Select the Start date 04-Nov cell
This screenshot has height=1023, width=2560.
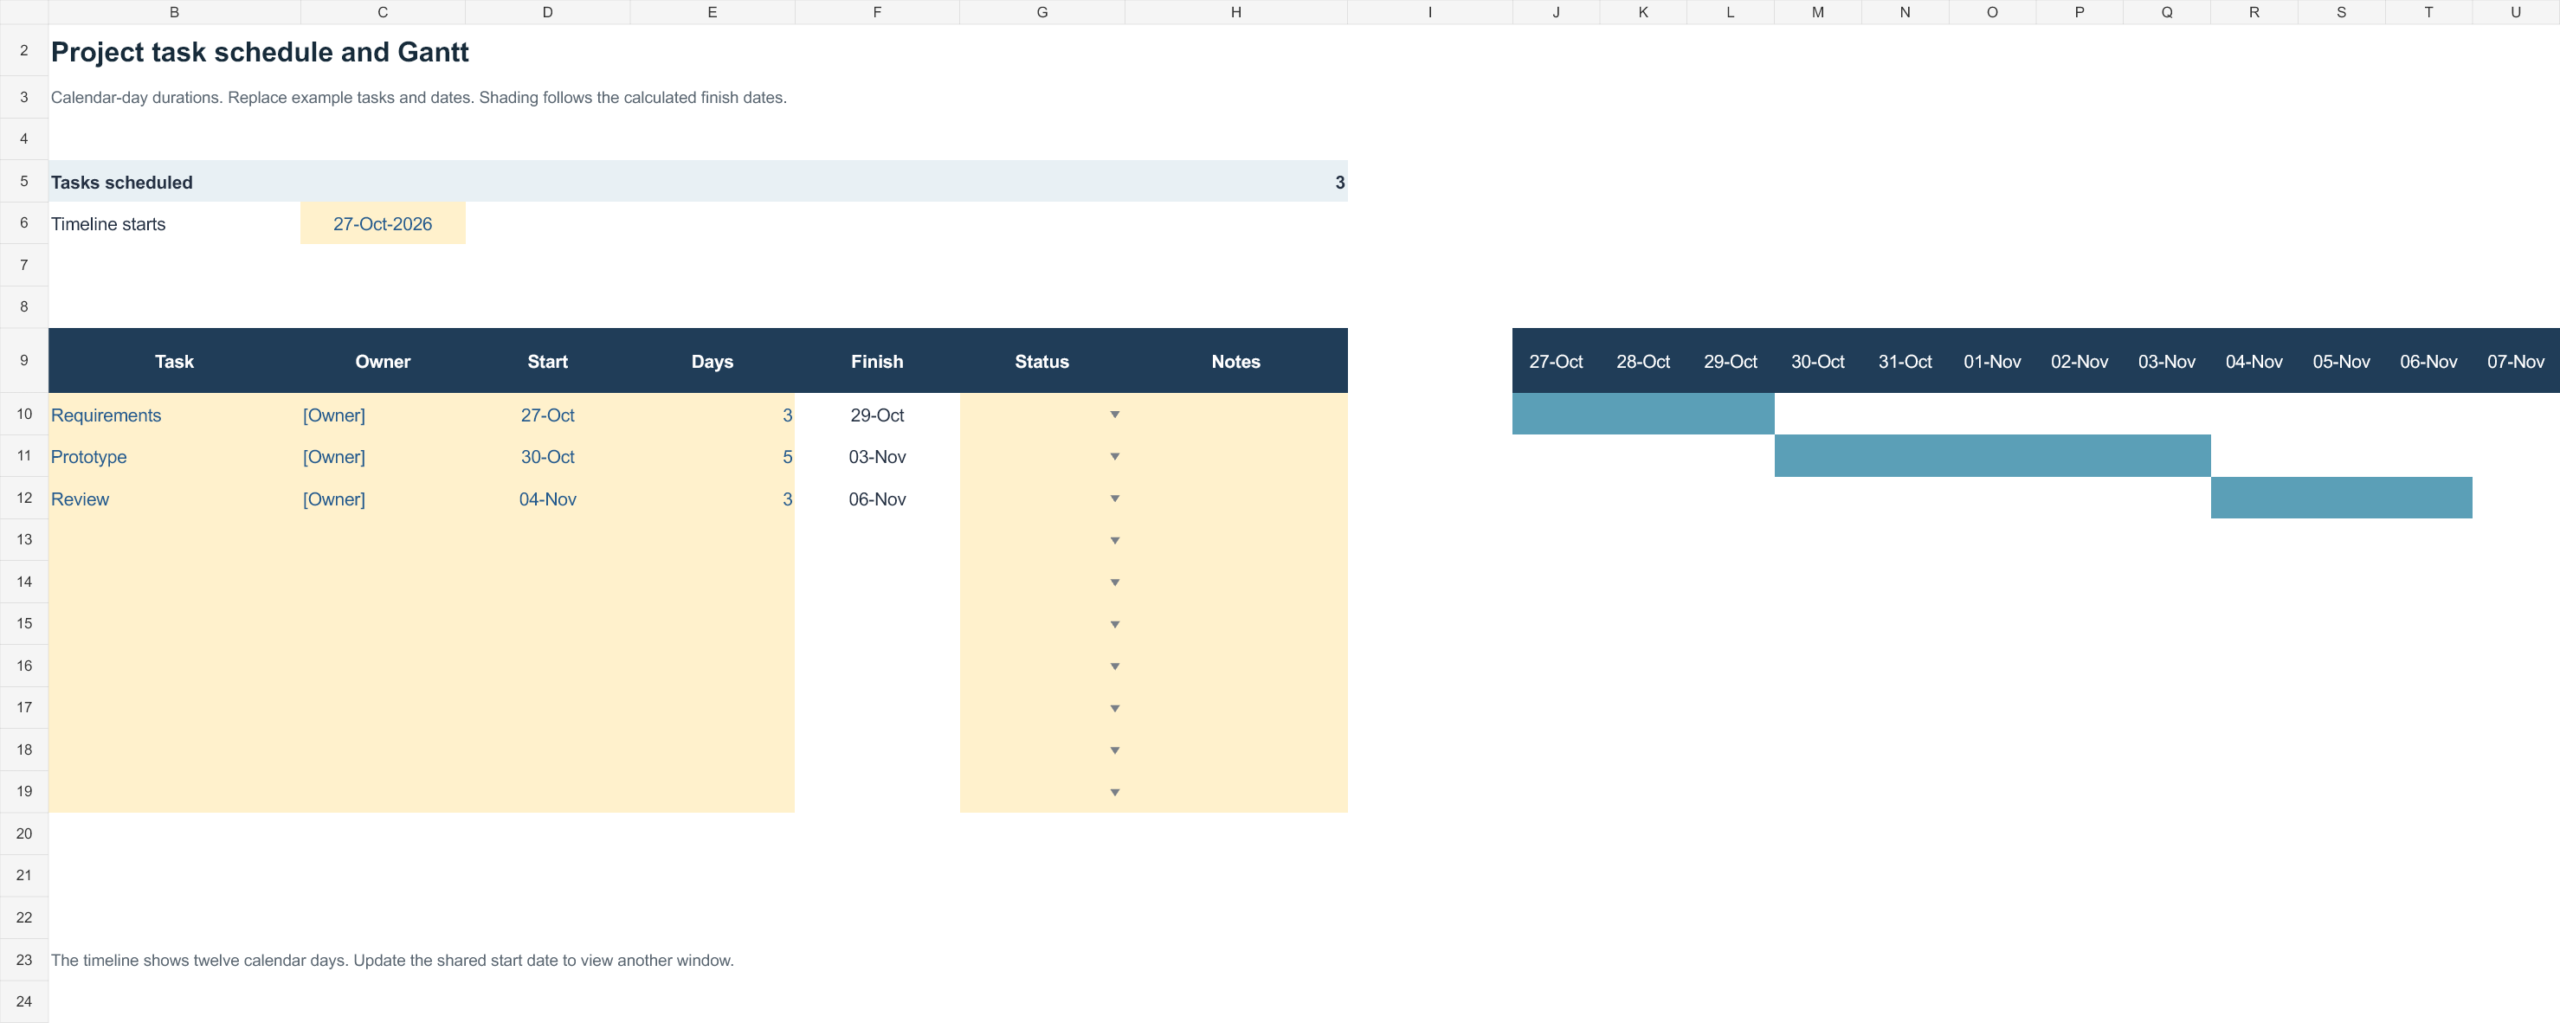547,498
